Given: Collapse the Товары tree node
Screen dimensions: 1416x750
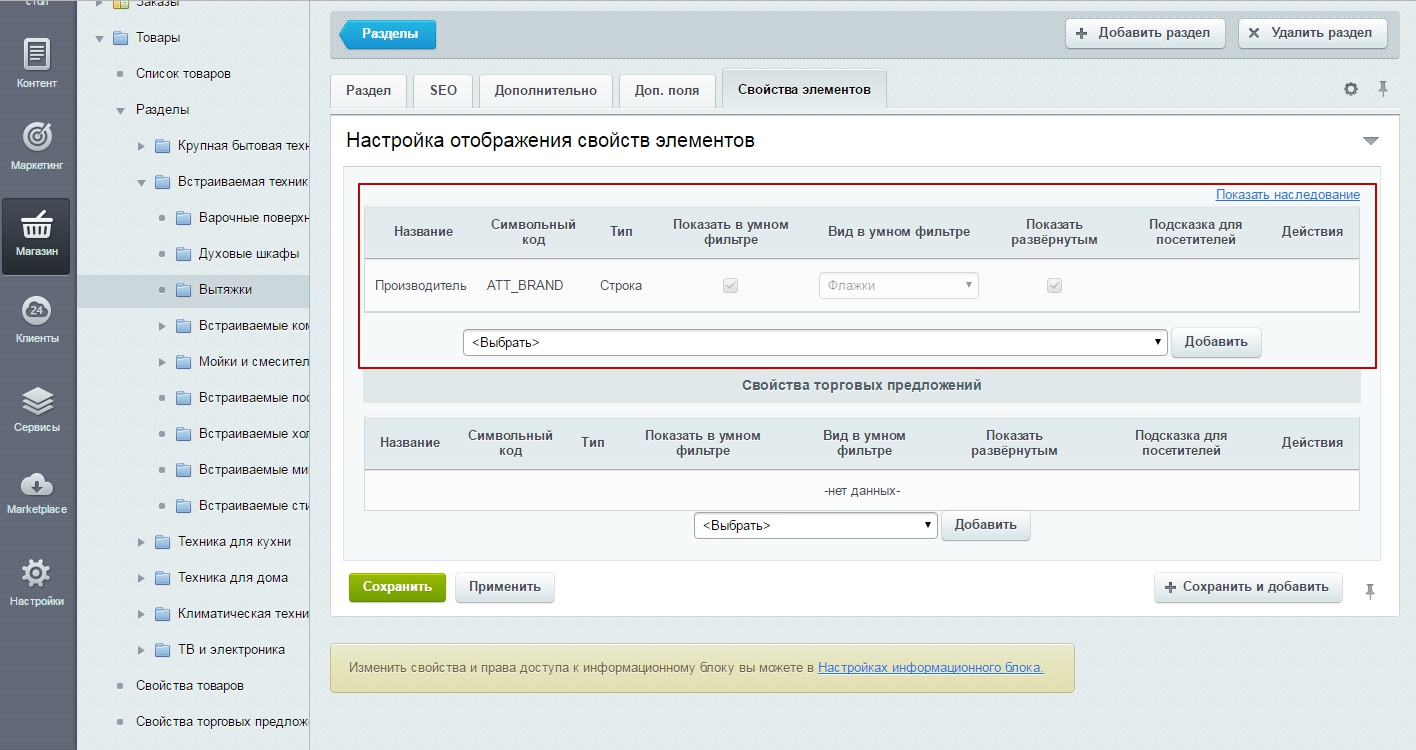Looking at the screenshot, I should coord(99,38).
